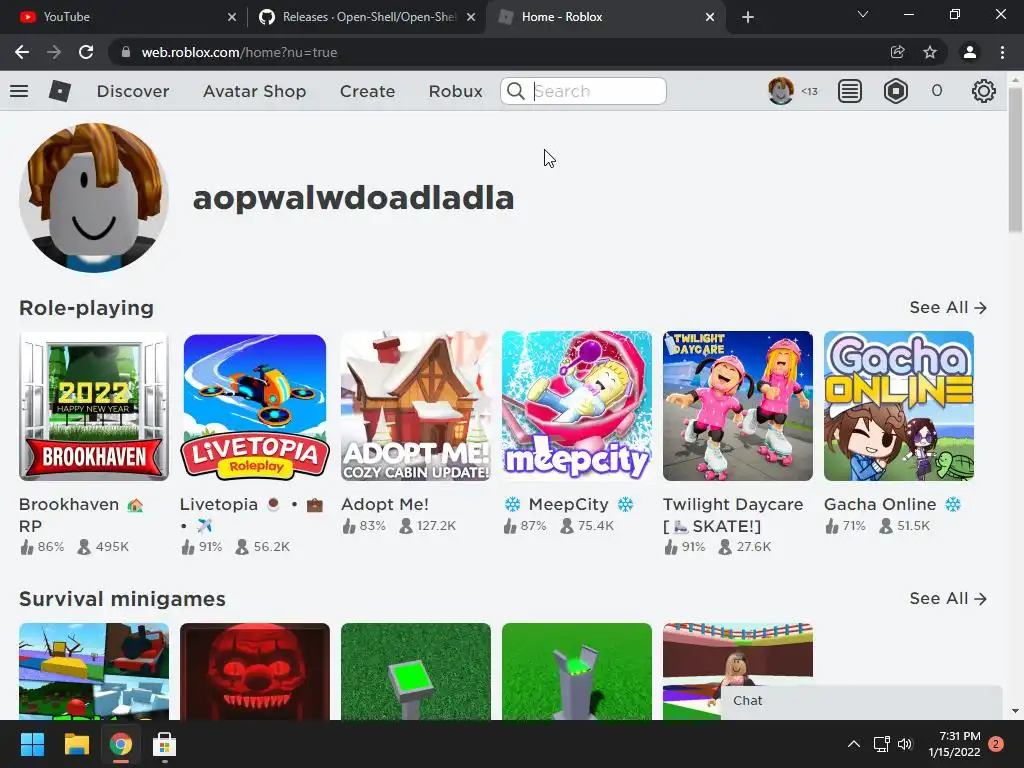This screenshot has height=768, width=1024.
Task: Open the avatar profile icon in header
Action: (780, 91)
